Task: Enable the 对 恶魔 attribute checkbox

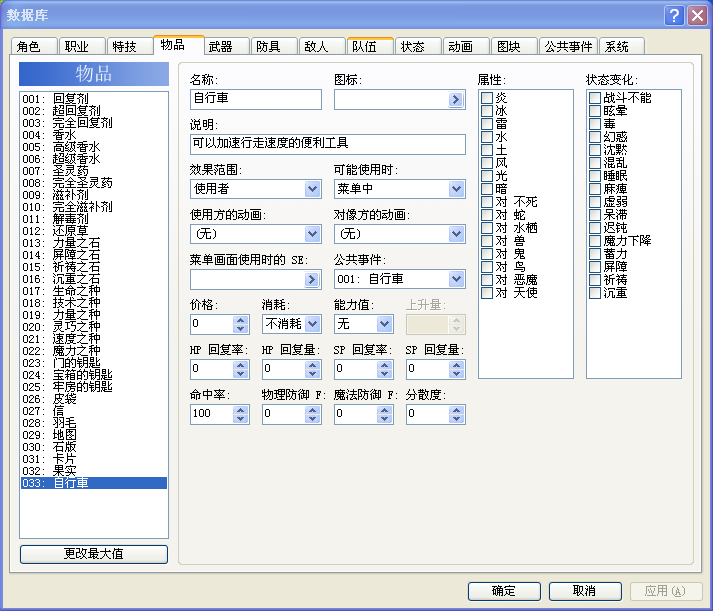Action: click(487, 280)
